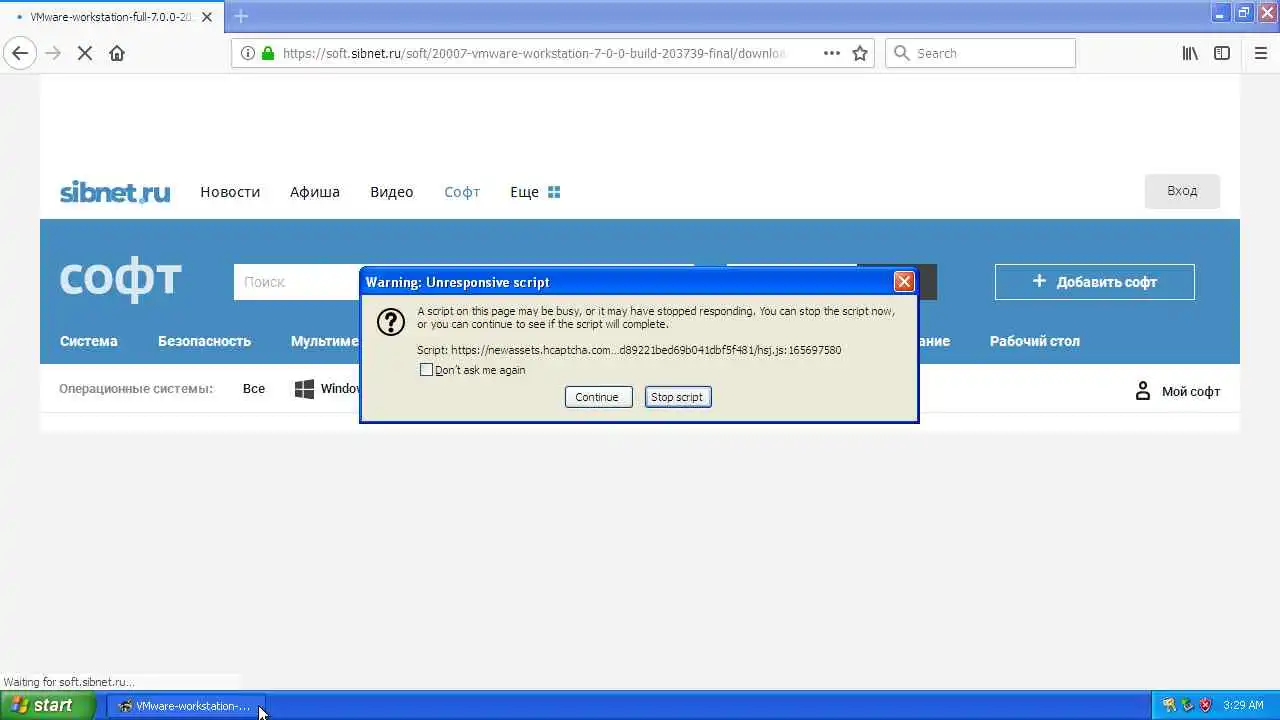Click the VMware-workstation taskbar item
The height and width of the screenshot is (720, 1280).
(x=185, y=706)
